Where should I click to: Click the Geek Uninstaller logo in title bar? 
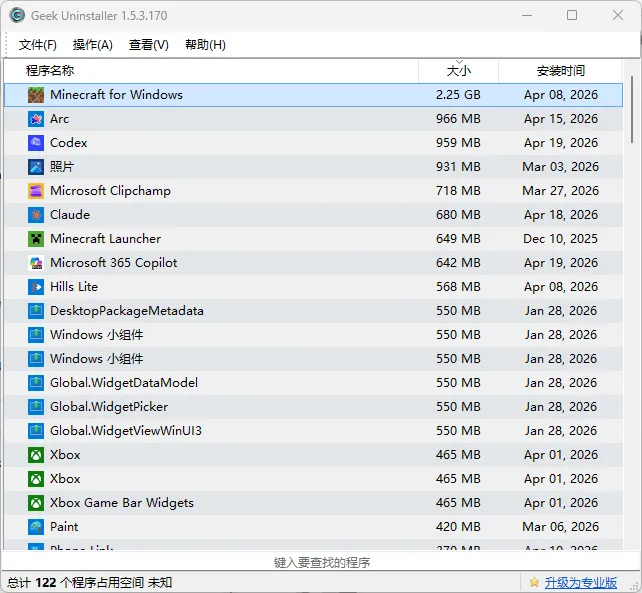(17, 15)
